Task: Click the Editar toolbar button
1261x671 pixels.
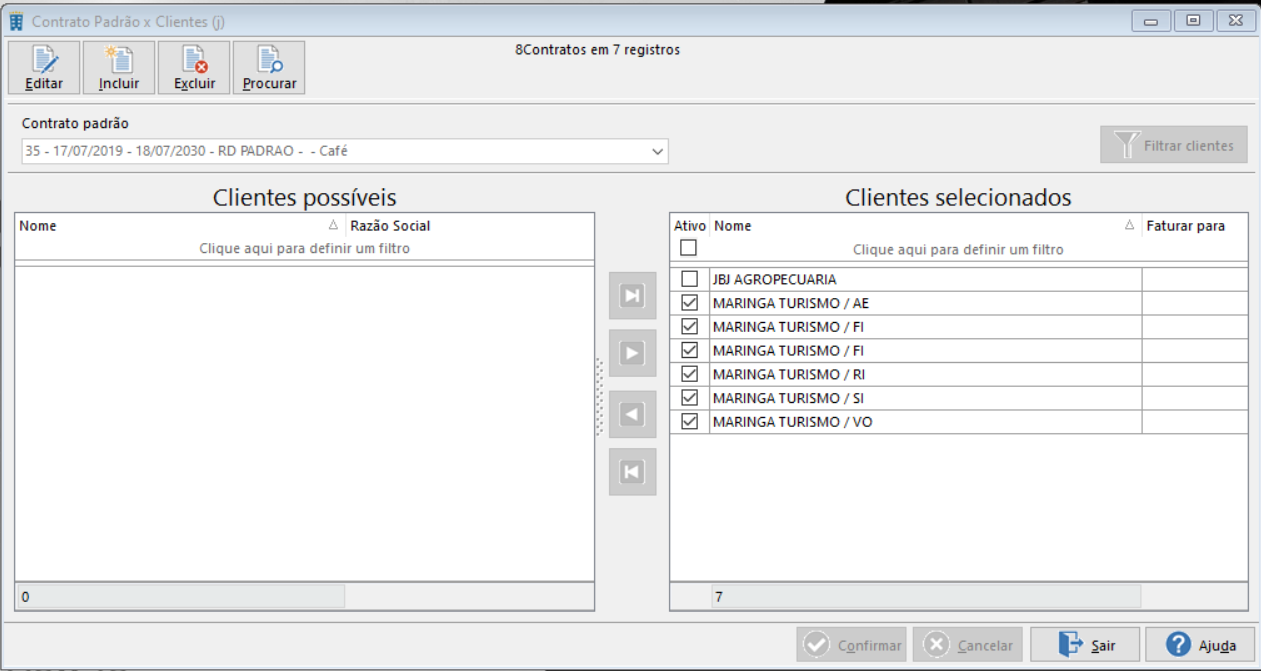Action: (44, 68)
